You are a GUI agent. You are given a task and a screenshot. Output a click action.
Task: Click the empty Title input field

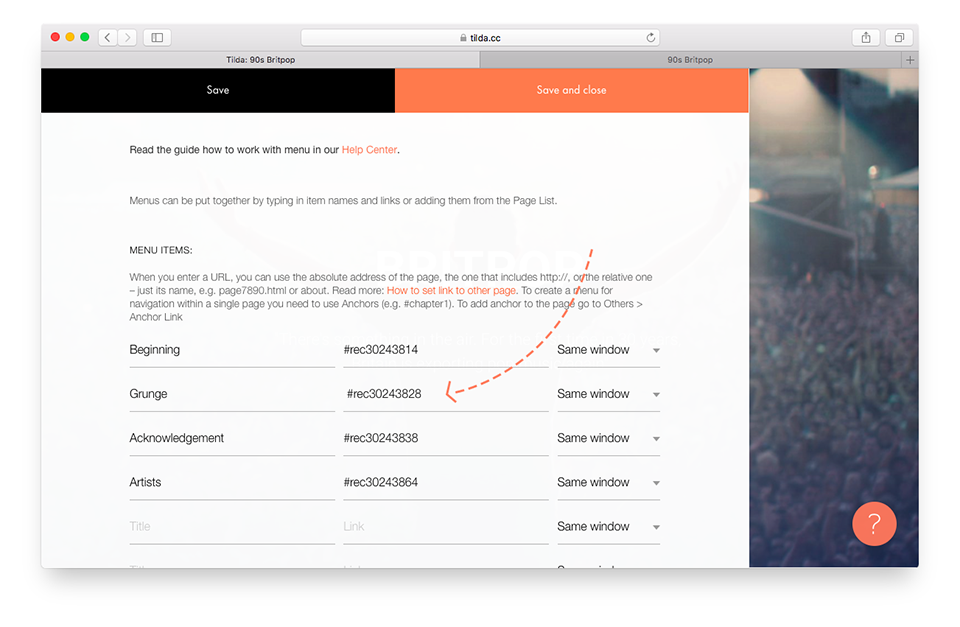pos(232,527)
